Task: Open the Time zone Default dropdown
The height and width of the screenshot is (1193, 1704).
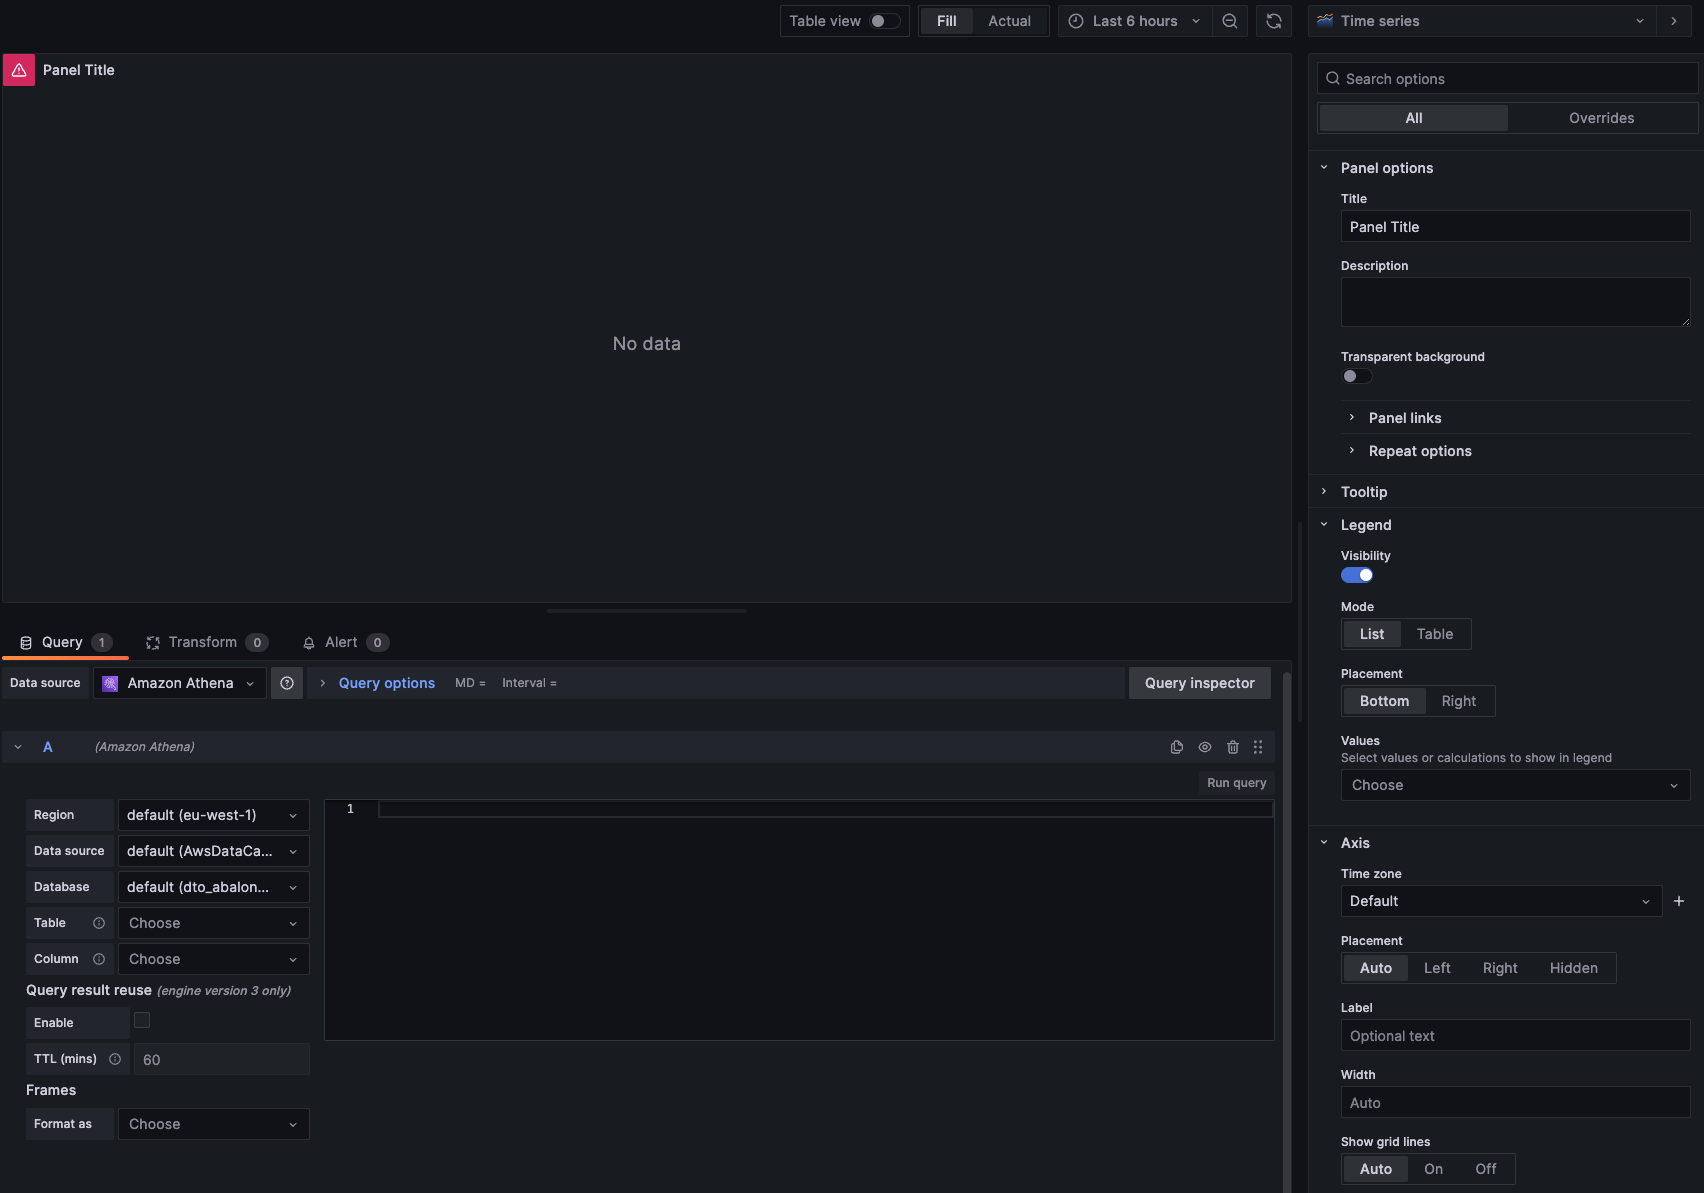Action: tap(1501, 901)
